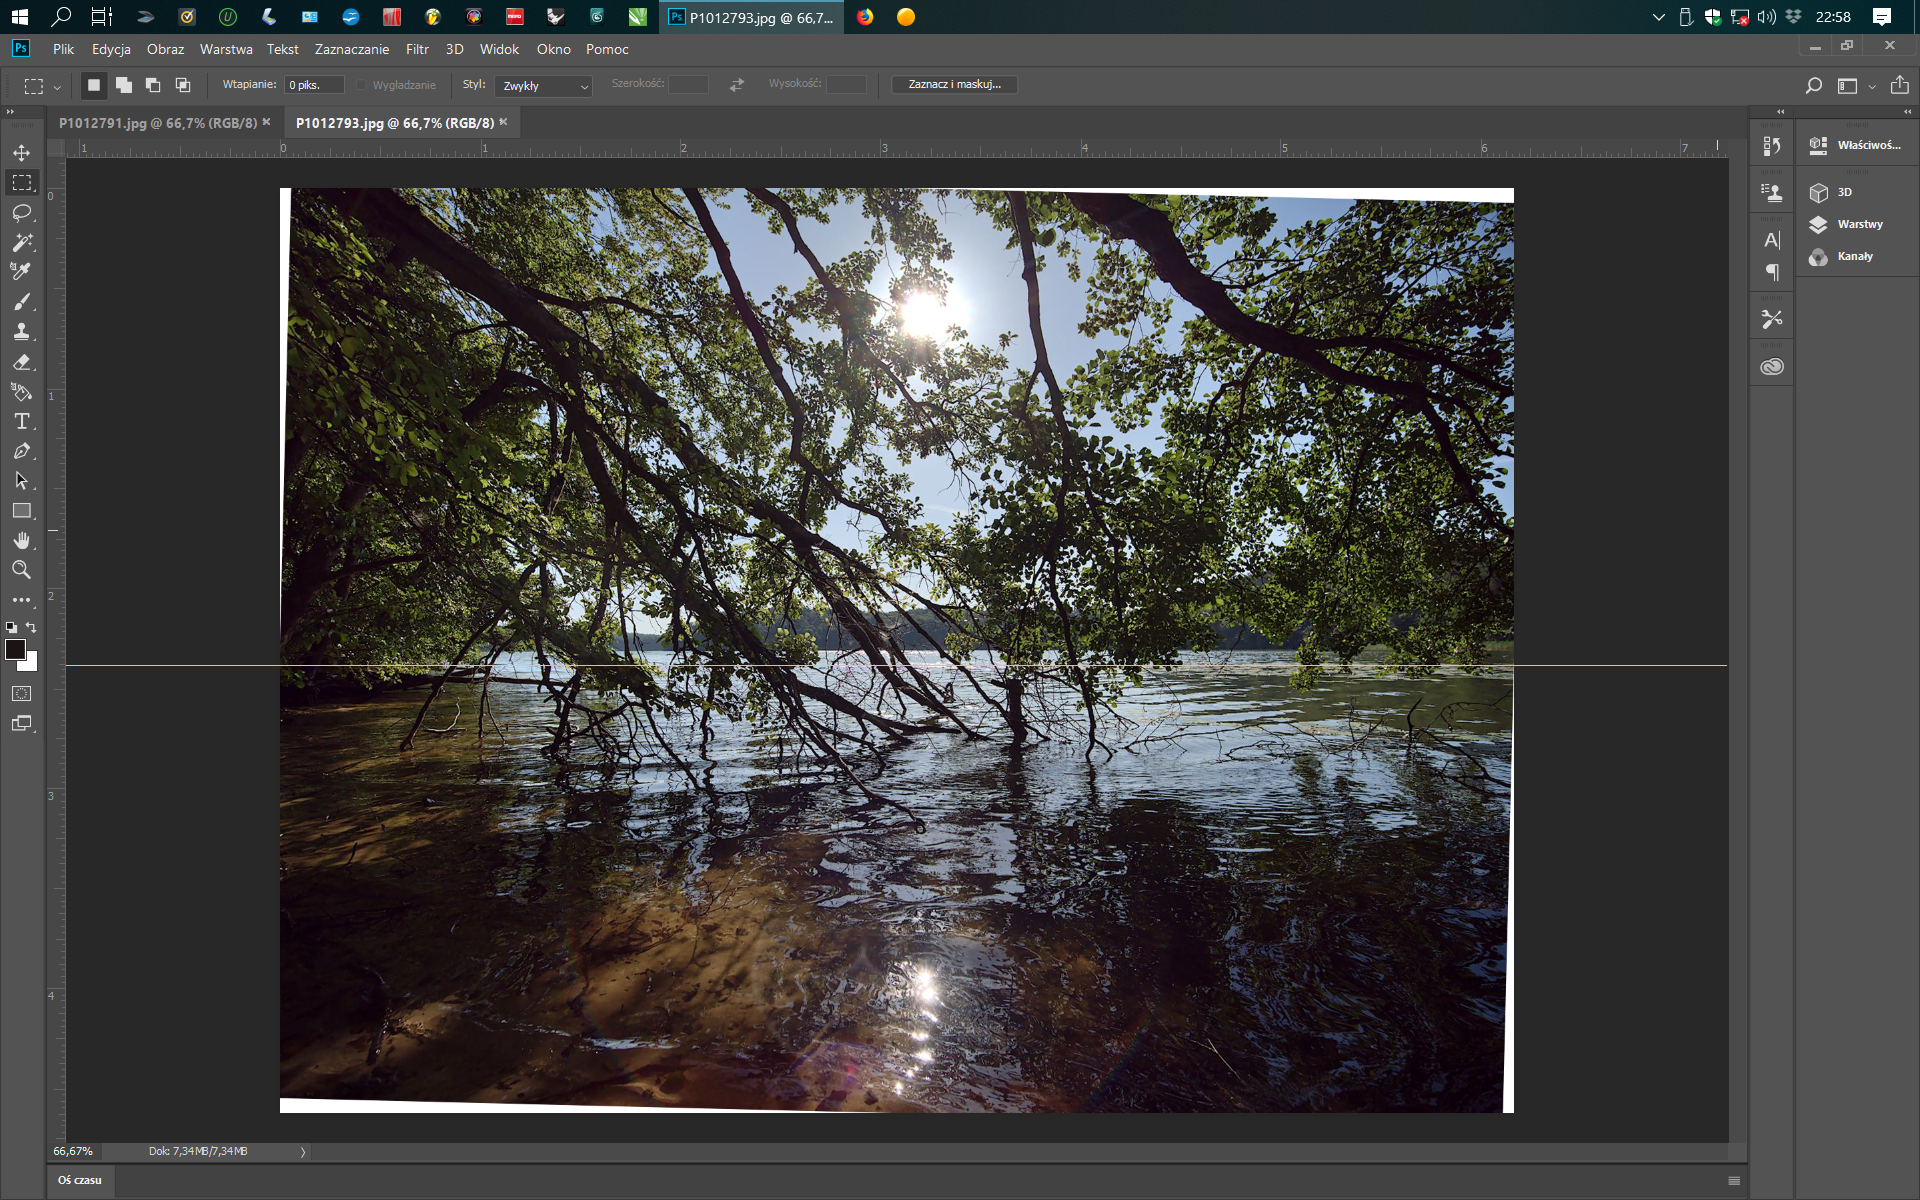Open the Styl dropdown showing Zwykły

click(544, 86)
